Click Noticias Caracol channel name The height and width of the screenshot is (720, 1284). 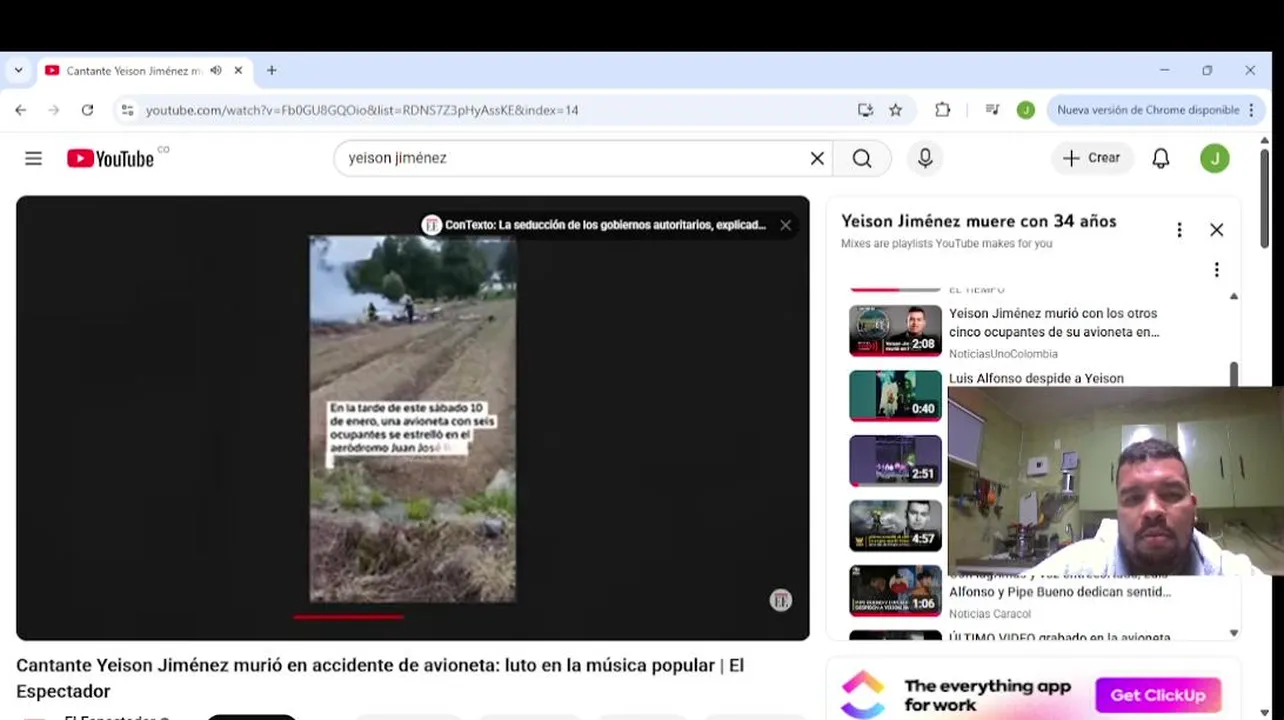[x=990, y=614]
